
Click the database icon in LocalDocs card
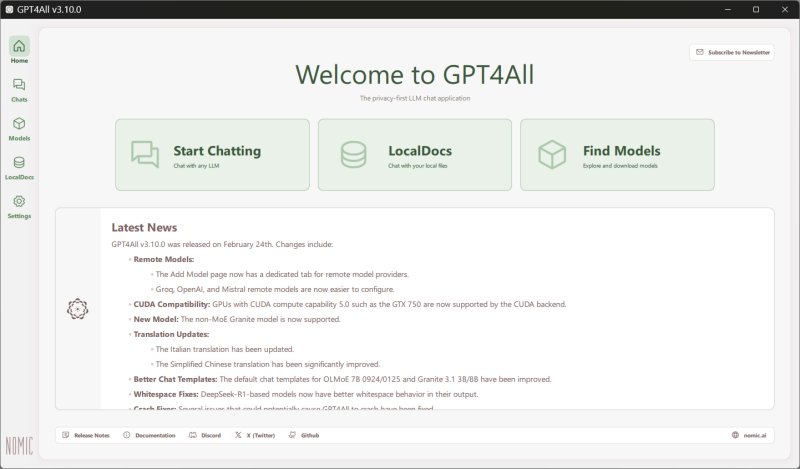[354, 155]
